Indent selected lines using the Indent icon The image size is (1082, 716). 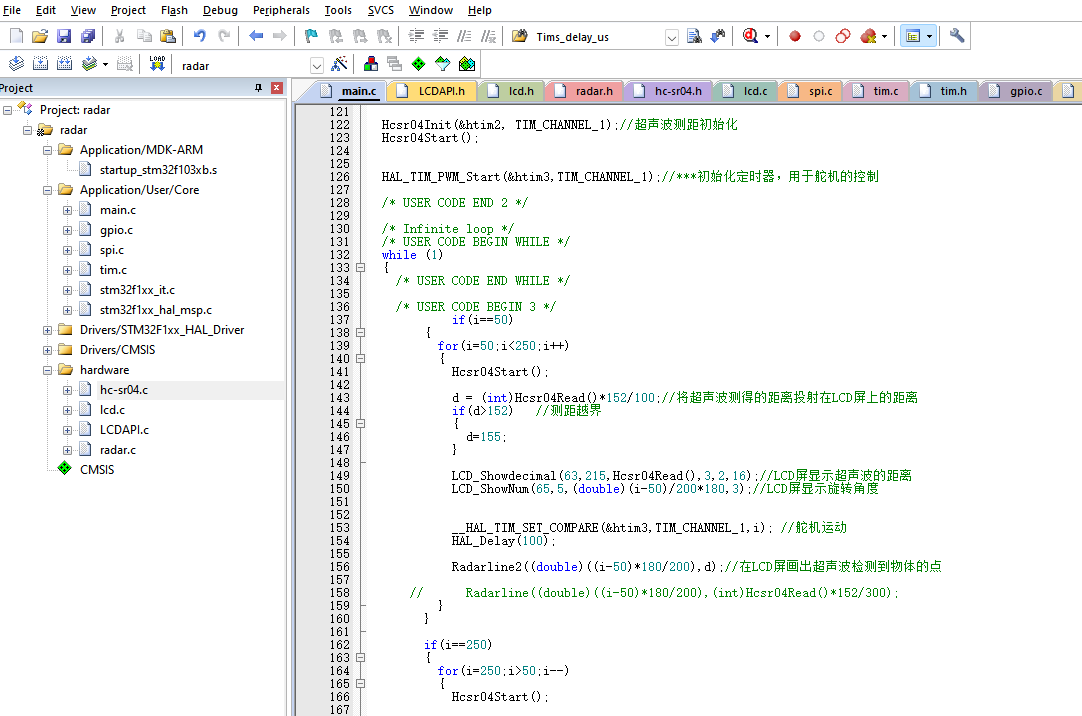tap(416, 36)
